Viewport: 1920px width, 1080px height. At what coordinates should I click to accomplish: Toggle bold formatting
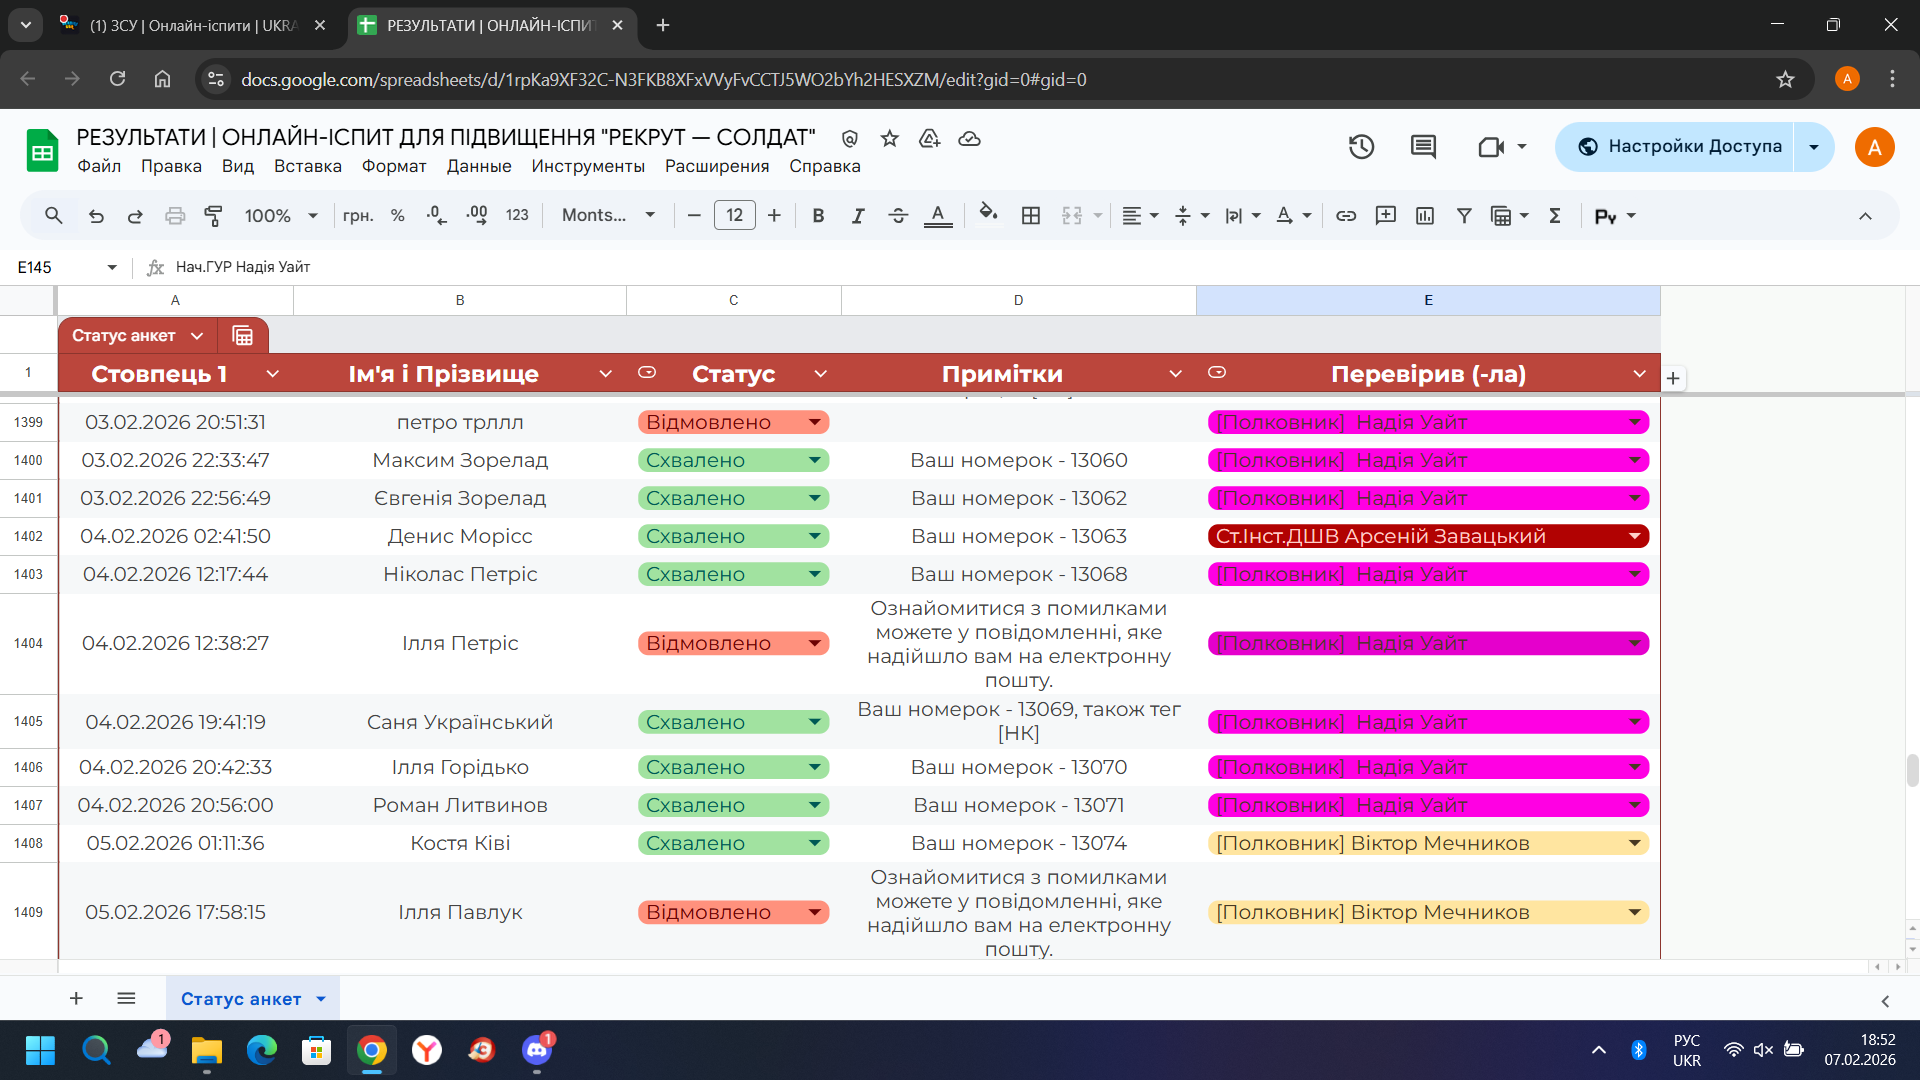[x=818, y=215]
